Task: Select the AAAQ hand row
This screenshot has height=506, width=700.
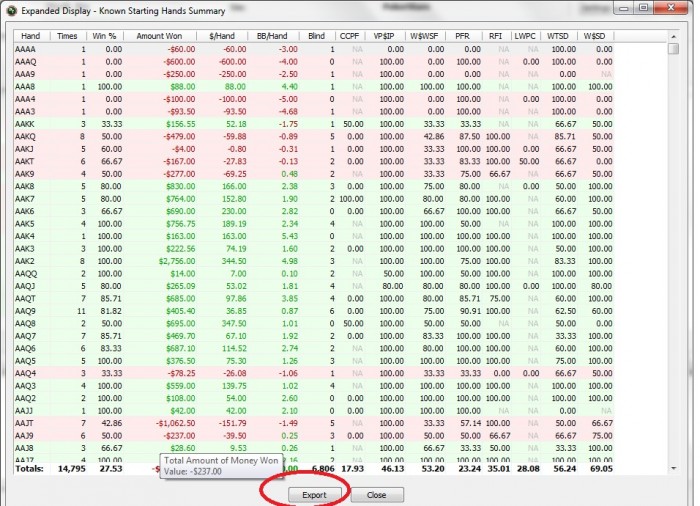Action: (x=314, y=62)
